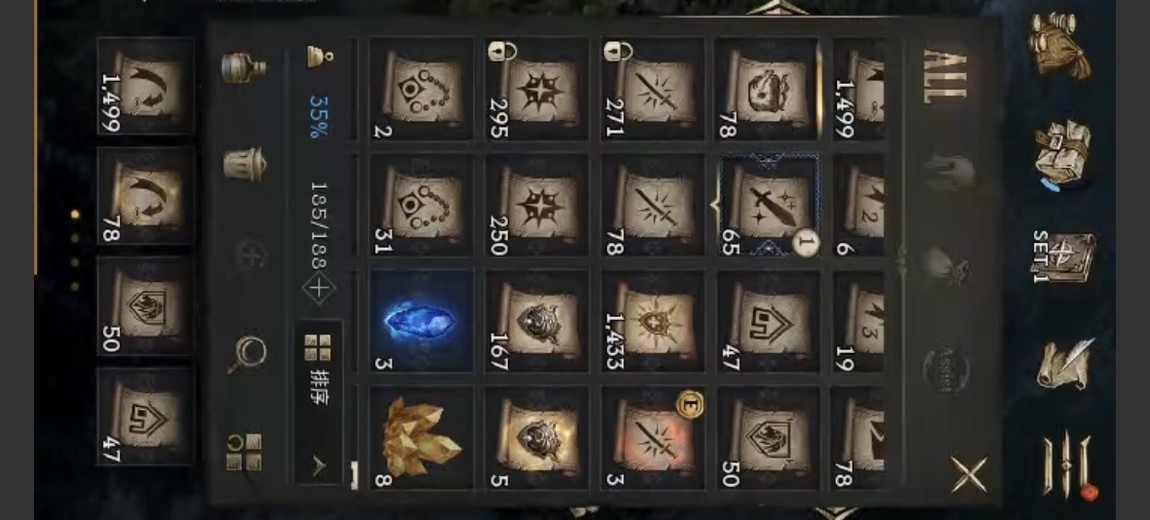
Task: Expand inventory slots with 185/188 plus button
Action: coord(318,288)
